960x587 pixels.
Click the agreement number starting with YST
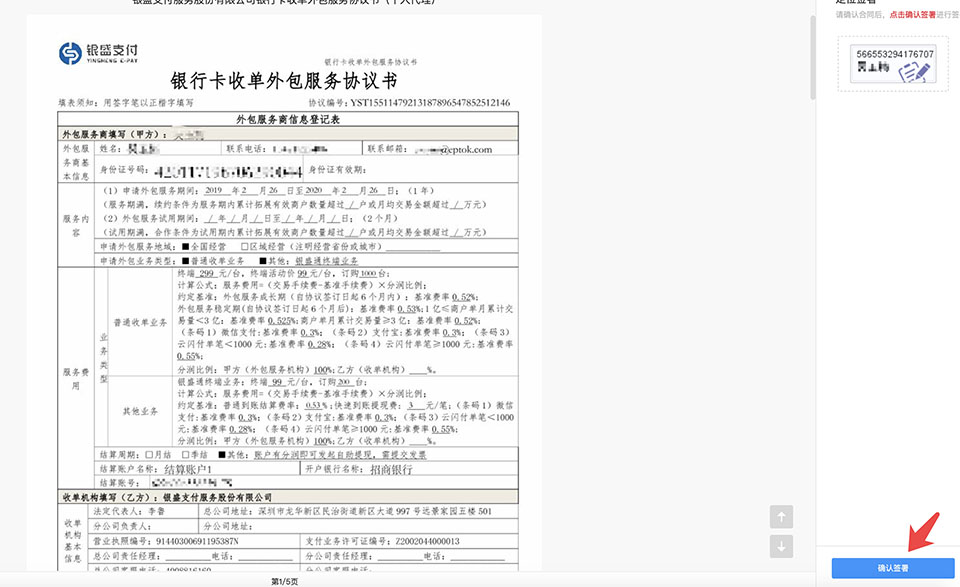point(430,103)
